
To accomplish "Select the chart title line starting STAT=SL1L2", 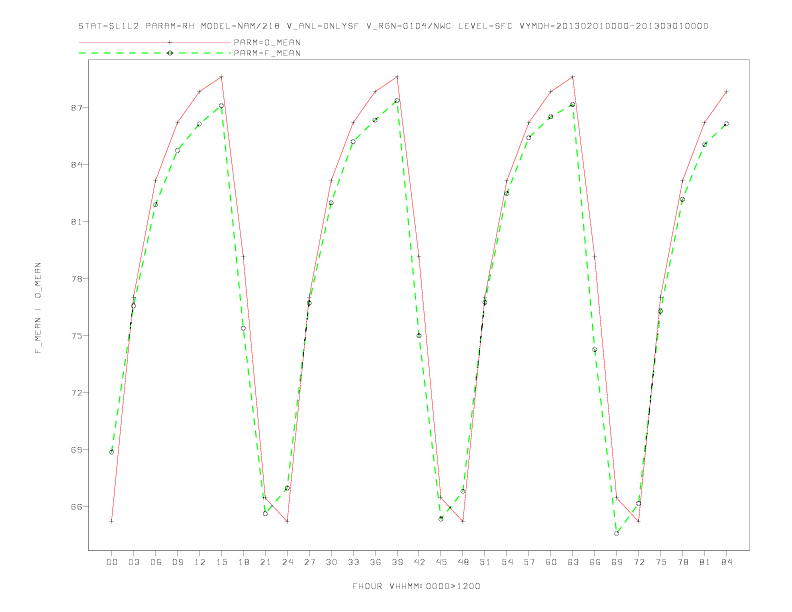I will point(393,26).
